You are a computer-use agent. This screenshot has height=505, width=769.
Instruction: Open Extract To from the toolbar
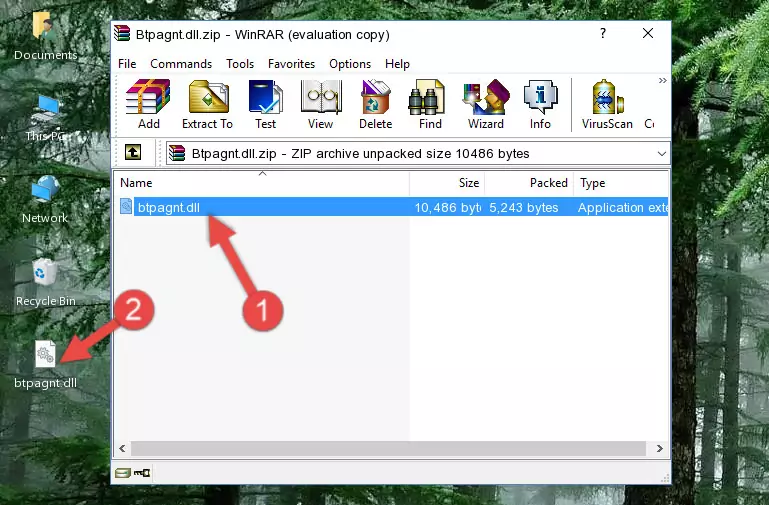(207, 104)
